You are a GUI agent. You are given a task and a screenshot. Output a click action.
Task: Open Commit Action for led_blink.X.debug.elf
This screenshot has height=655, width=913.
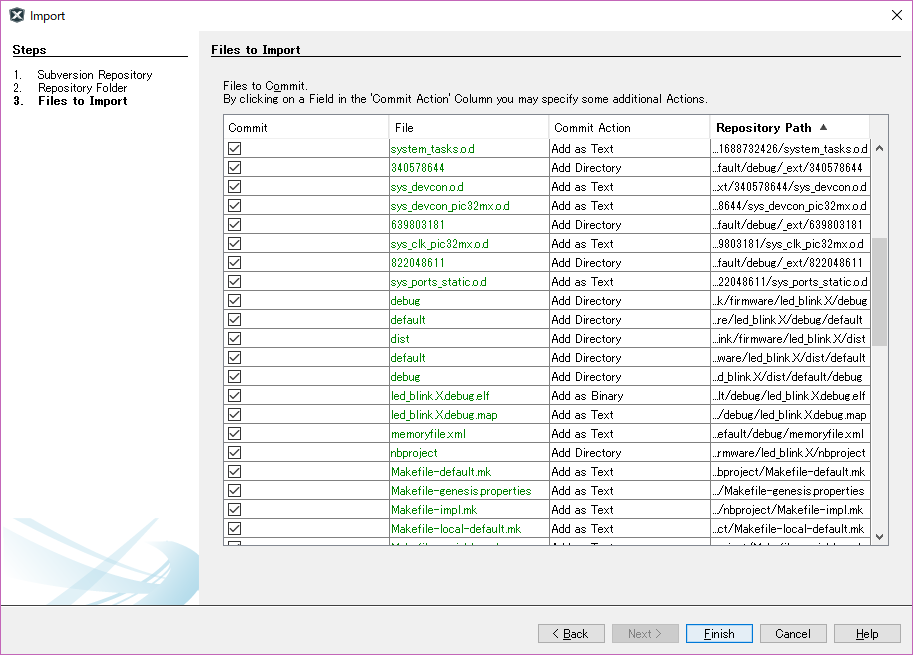pyautogui.click(x=628, y=396)
